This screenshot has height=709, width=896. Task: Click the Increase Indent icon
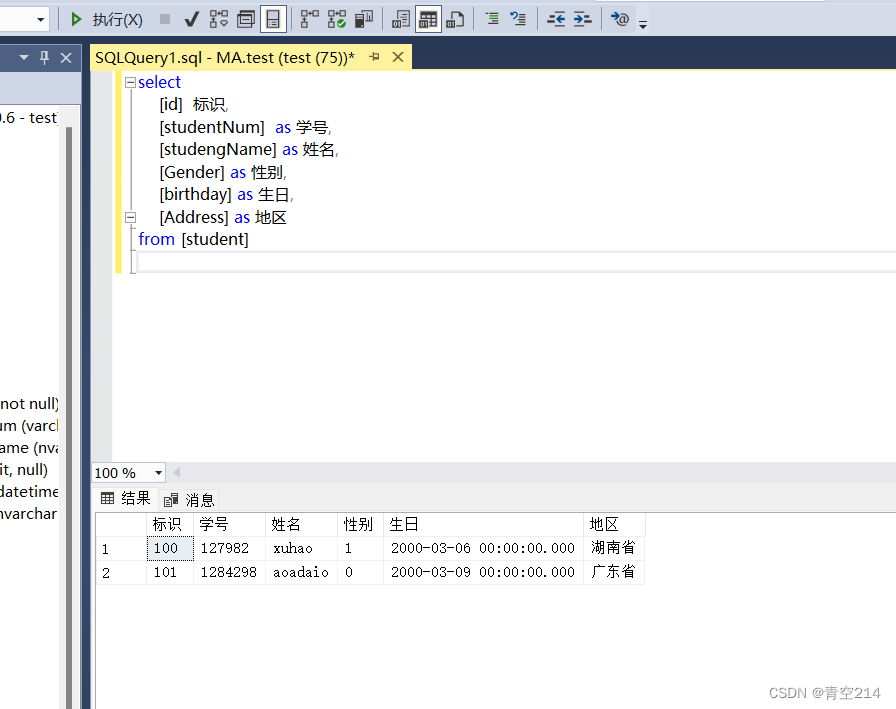[581, 19]
